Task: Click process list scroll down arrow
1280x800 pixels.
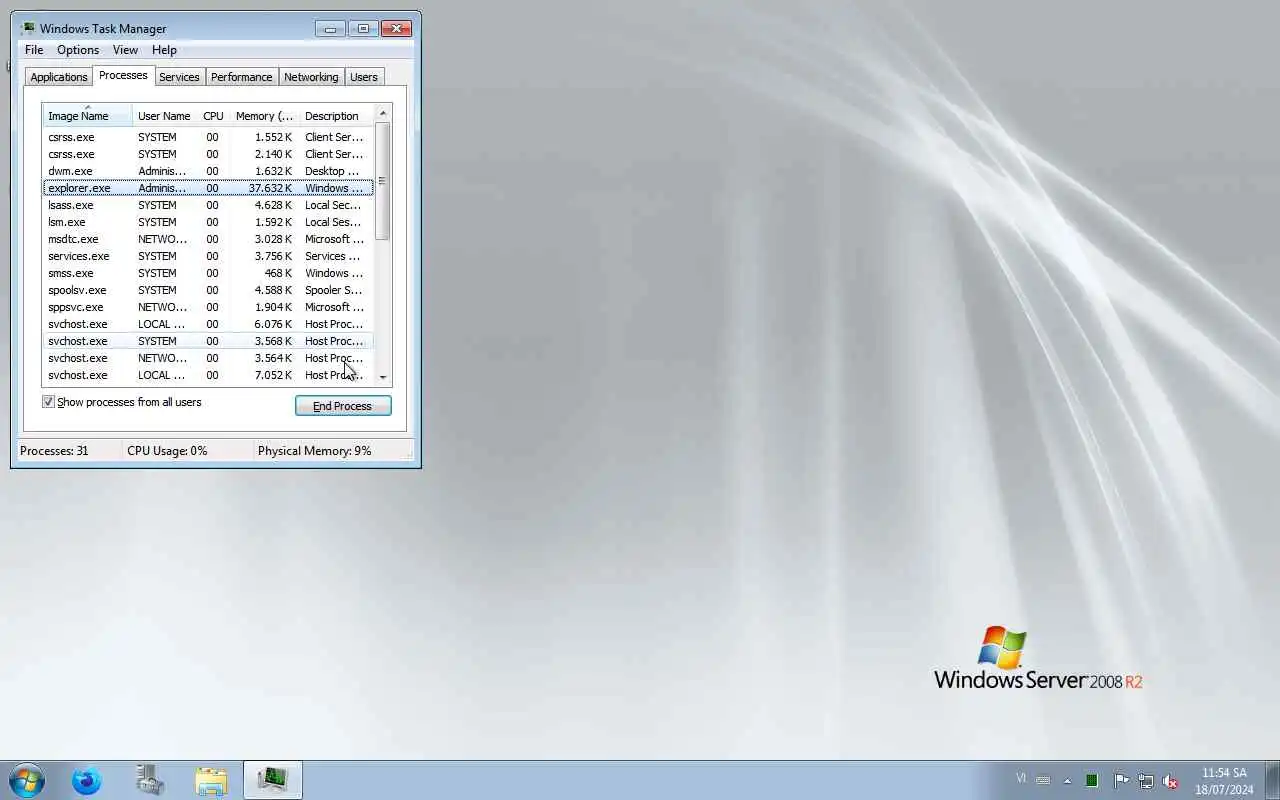Action: coord(383,378)
